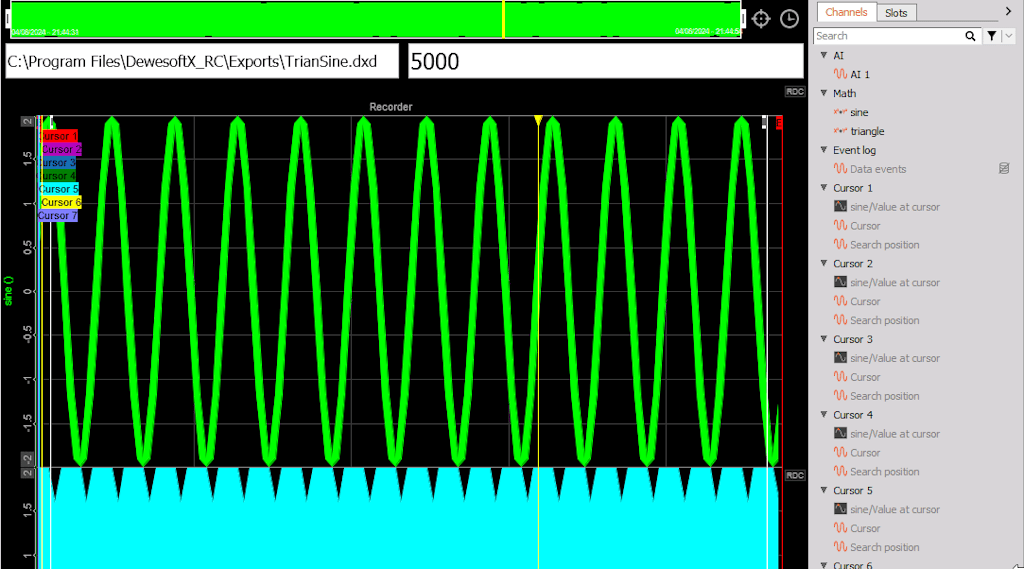This screenshot has width=1024, height=569.
Task: Click Cursor 1 Search position icon
Action: tap(840, 244)
